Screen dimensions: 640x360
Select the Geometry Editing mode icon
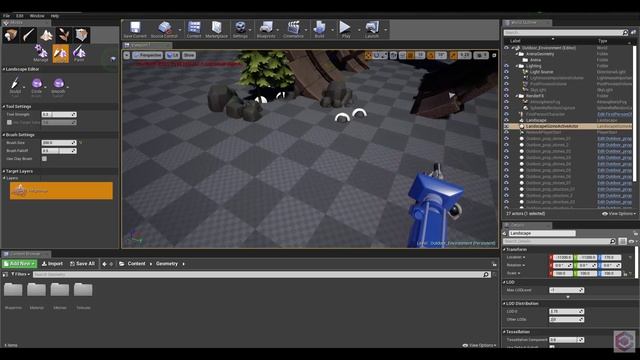pyautogui.click(x=81, y=35)
